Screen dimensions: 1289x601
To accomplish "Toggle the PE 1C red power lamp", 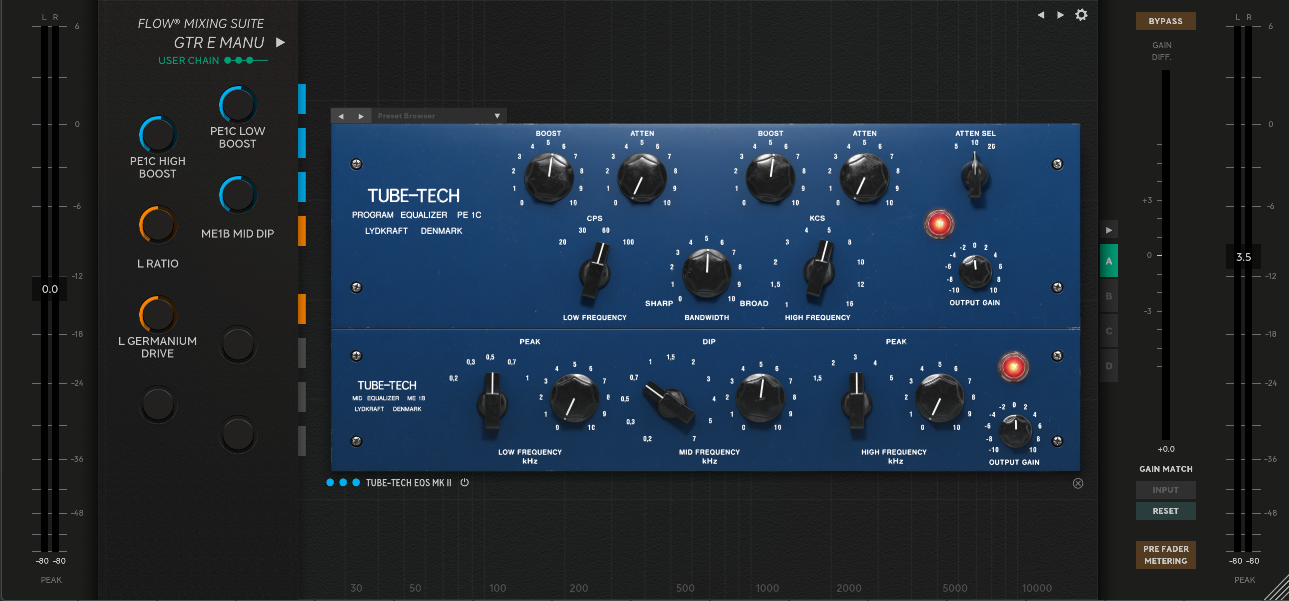I will click(x=938, y=224).
